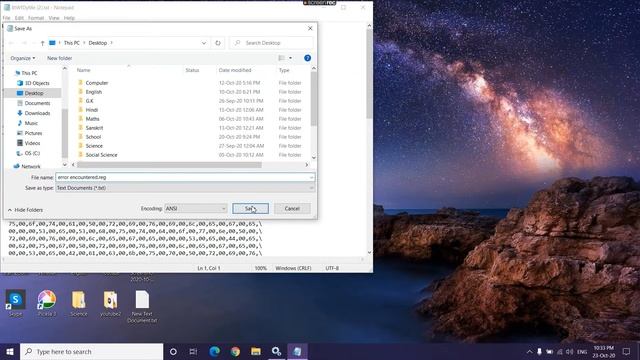
Task: Click the change view icon
Action: pos(282,58)
